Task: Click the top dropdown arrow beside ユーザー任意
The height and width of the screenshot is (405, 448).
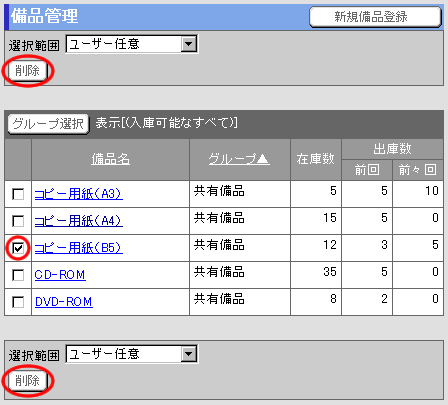Action: click(x=189, y=44)
